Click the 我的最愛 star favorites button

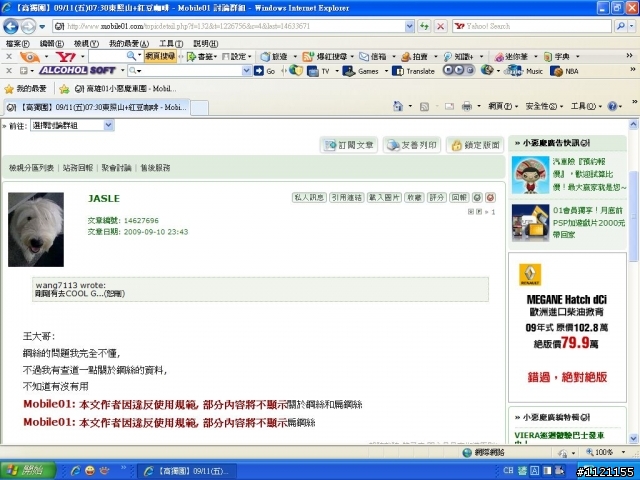25,89
